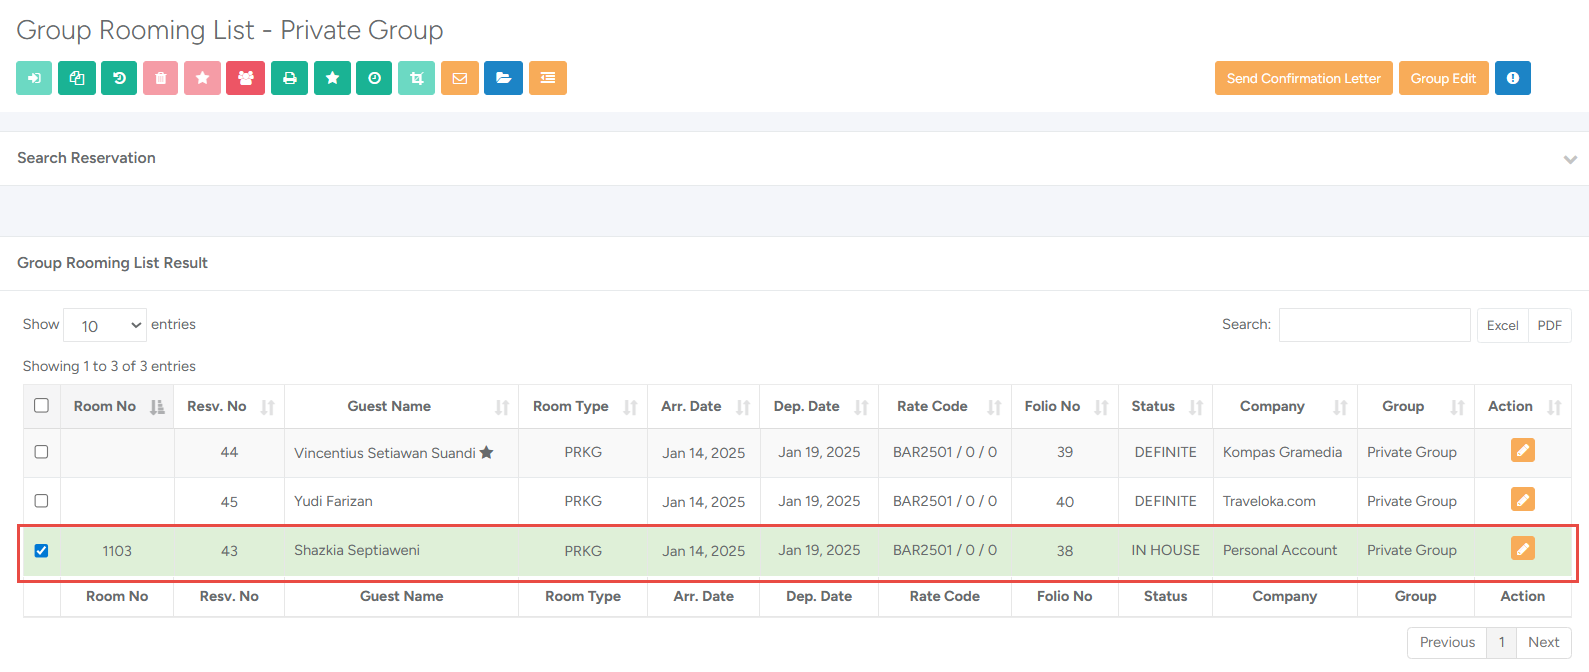Uncheck the checkbox for room 1103
The image size is (1589, 672).
[x=41, y=550]
